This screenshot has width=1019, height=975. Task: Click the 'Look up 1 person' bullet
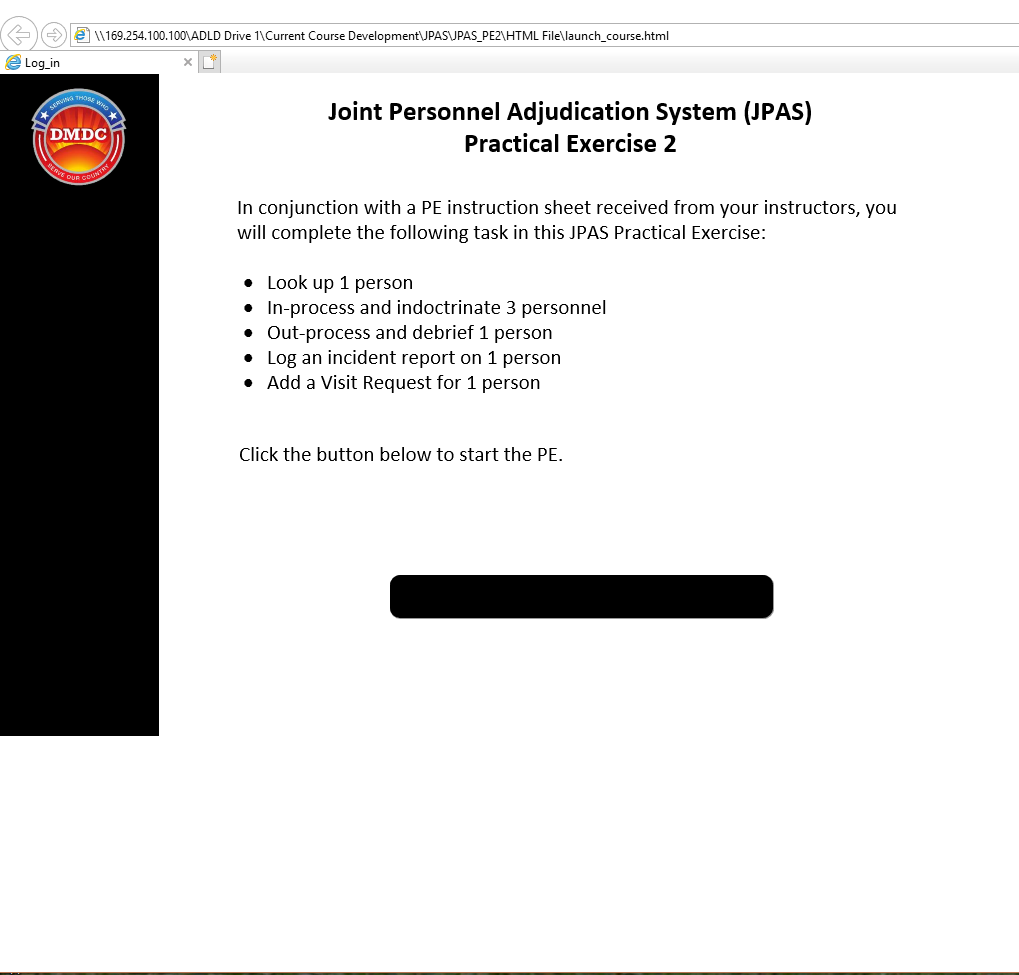click(340, 283)
